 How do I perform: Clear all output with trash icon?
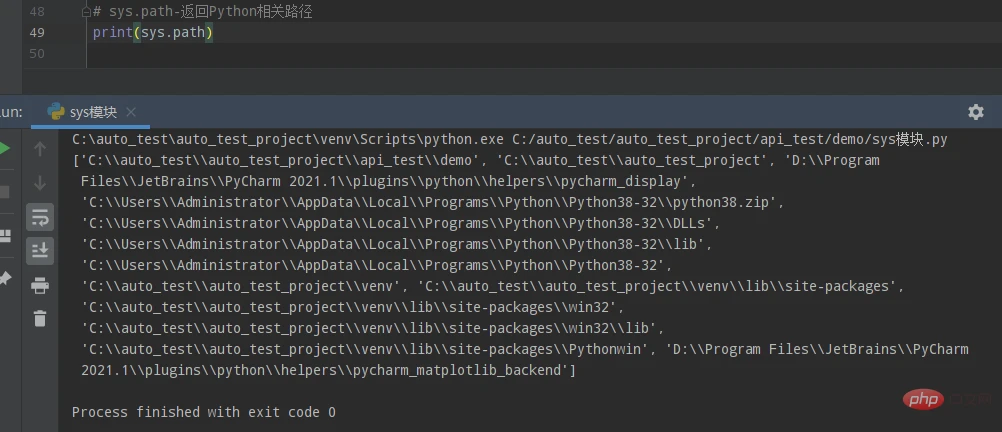coord(40,318)
